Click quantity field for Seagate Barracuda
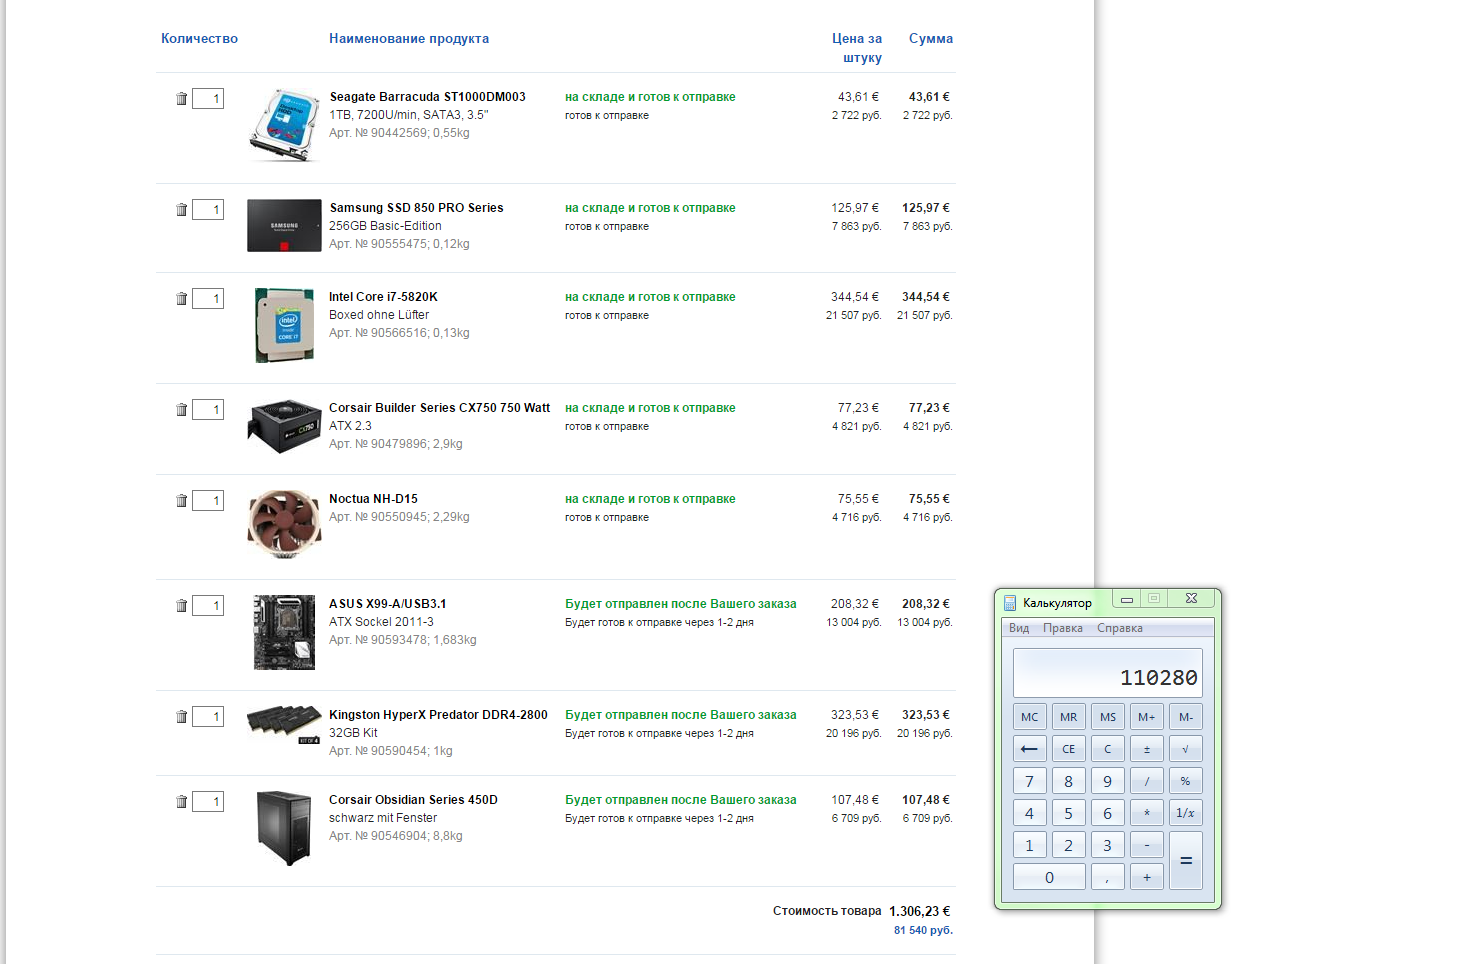This screenshot has height=964, width=1466. [208, 99]
